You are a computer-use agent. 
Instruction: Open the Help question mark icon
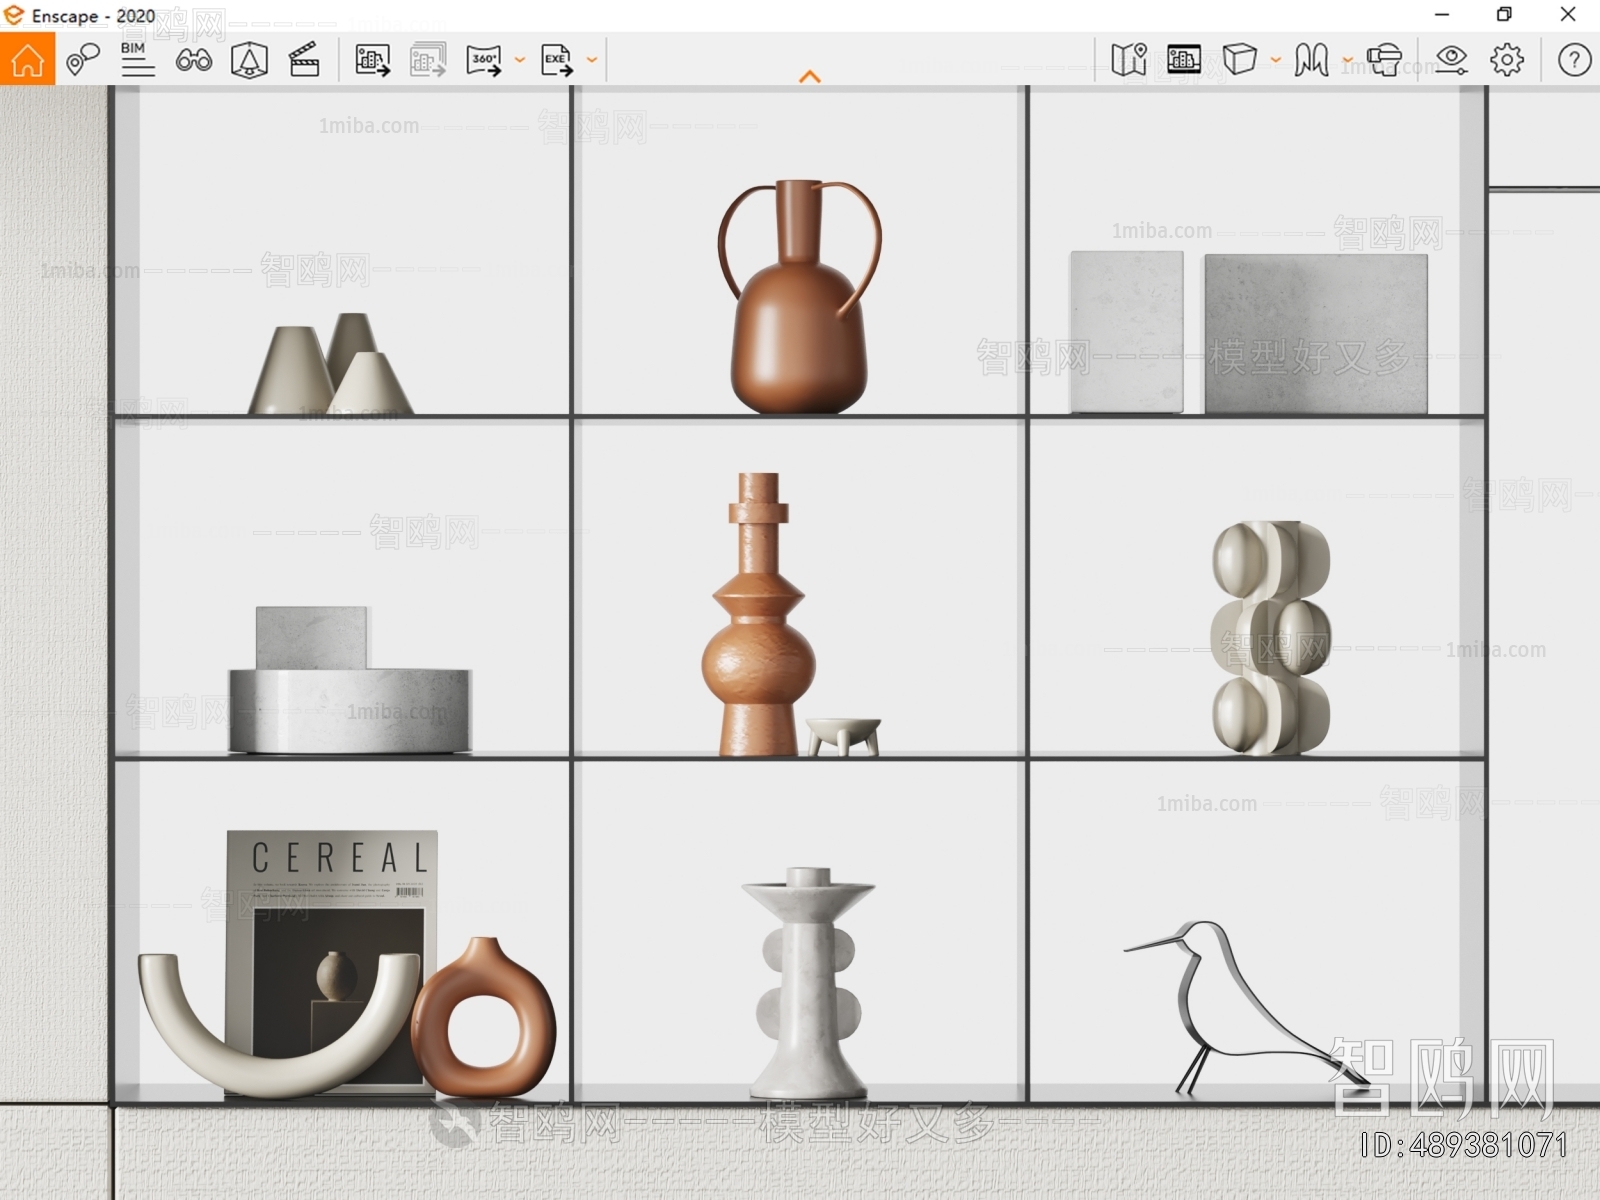pyautogui.click(x=1574, y=60)
